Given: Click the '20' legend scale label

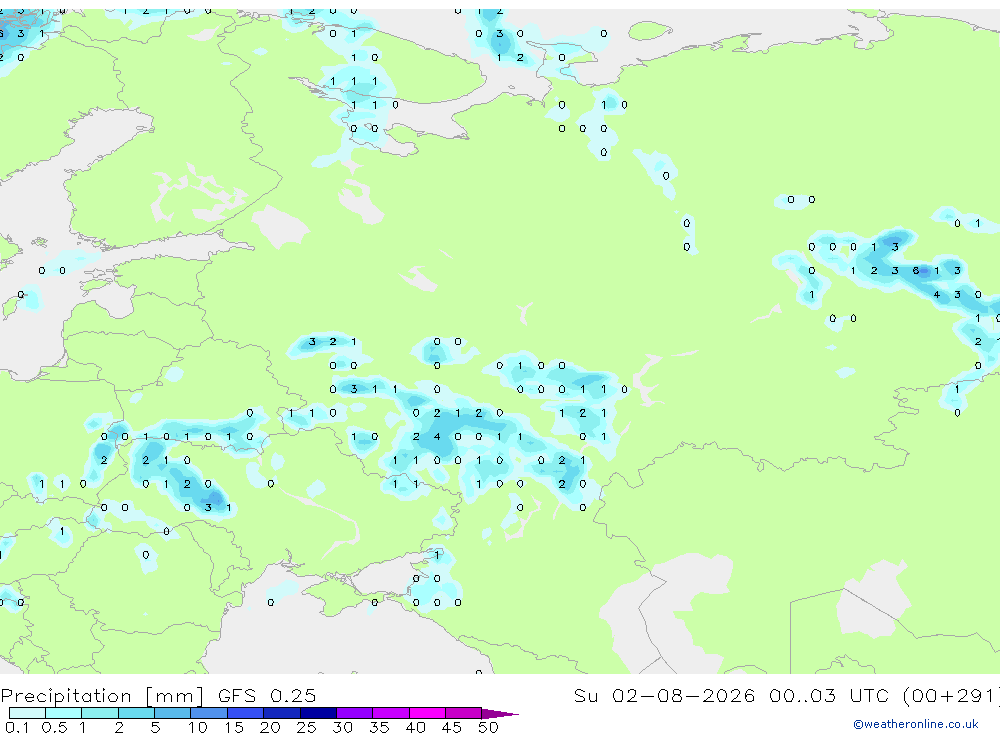Looking at the screenshot, I should pos(270,727).
